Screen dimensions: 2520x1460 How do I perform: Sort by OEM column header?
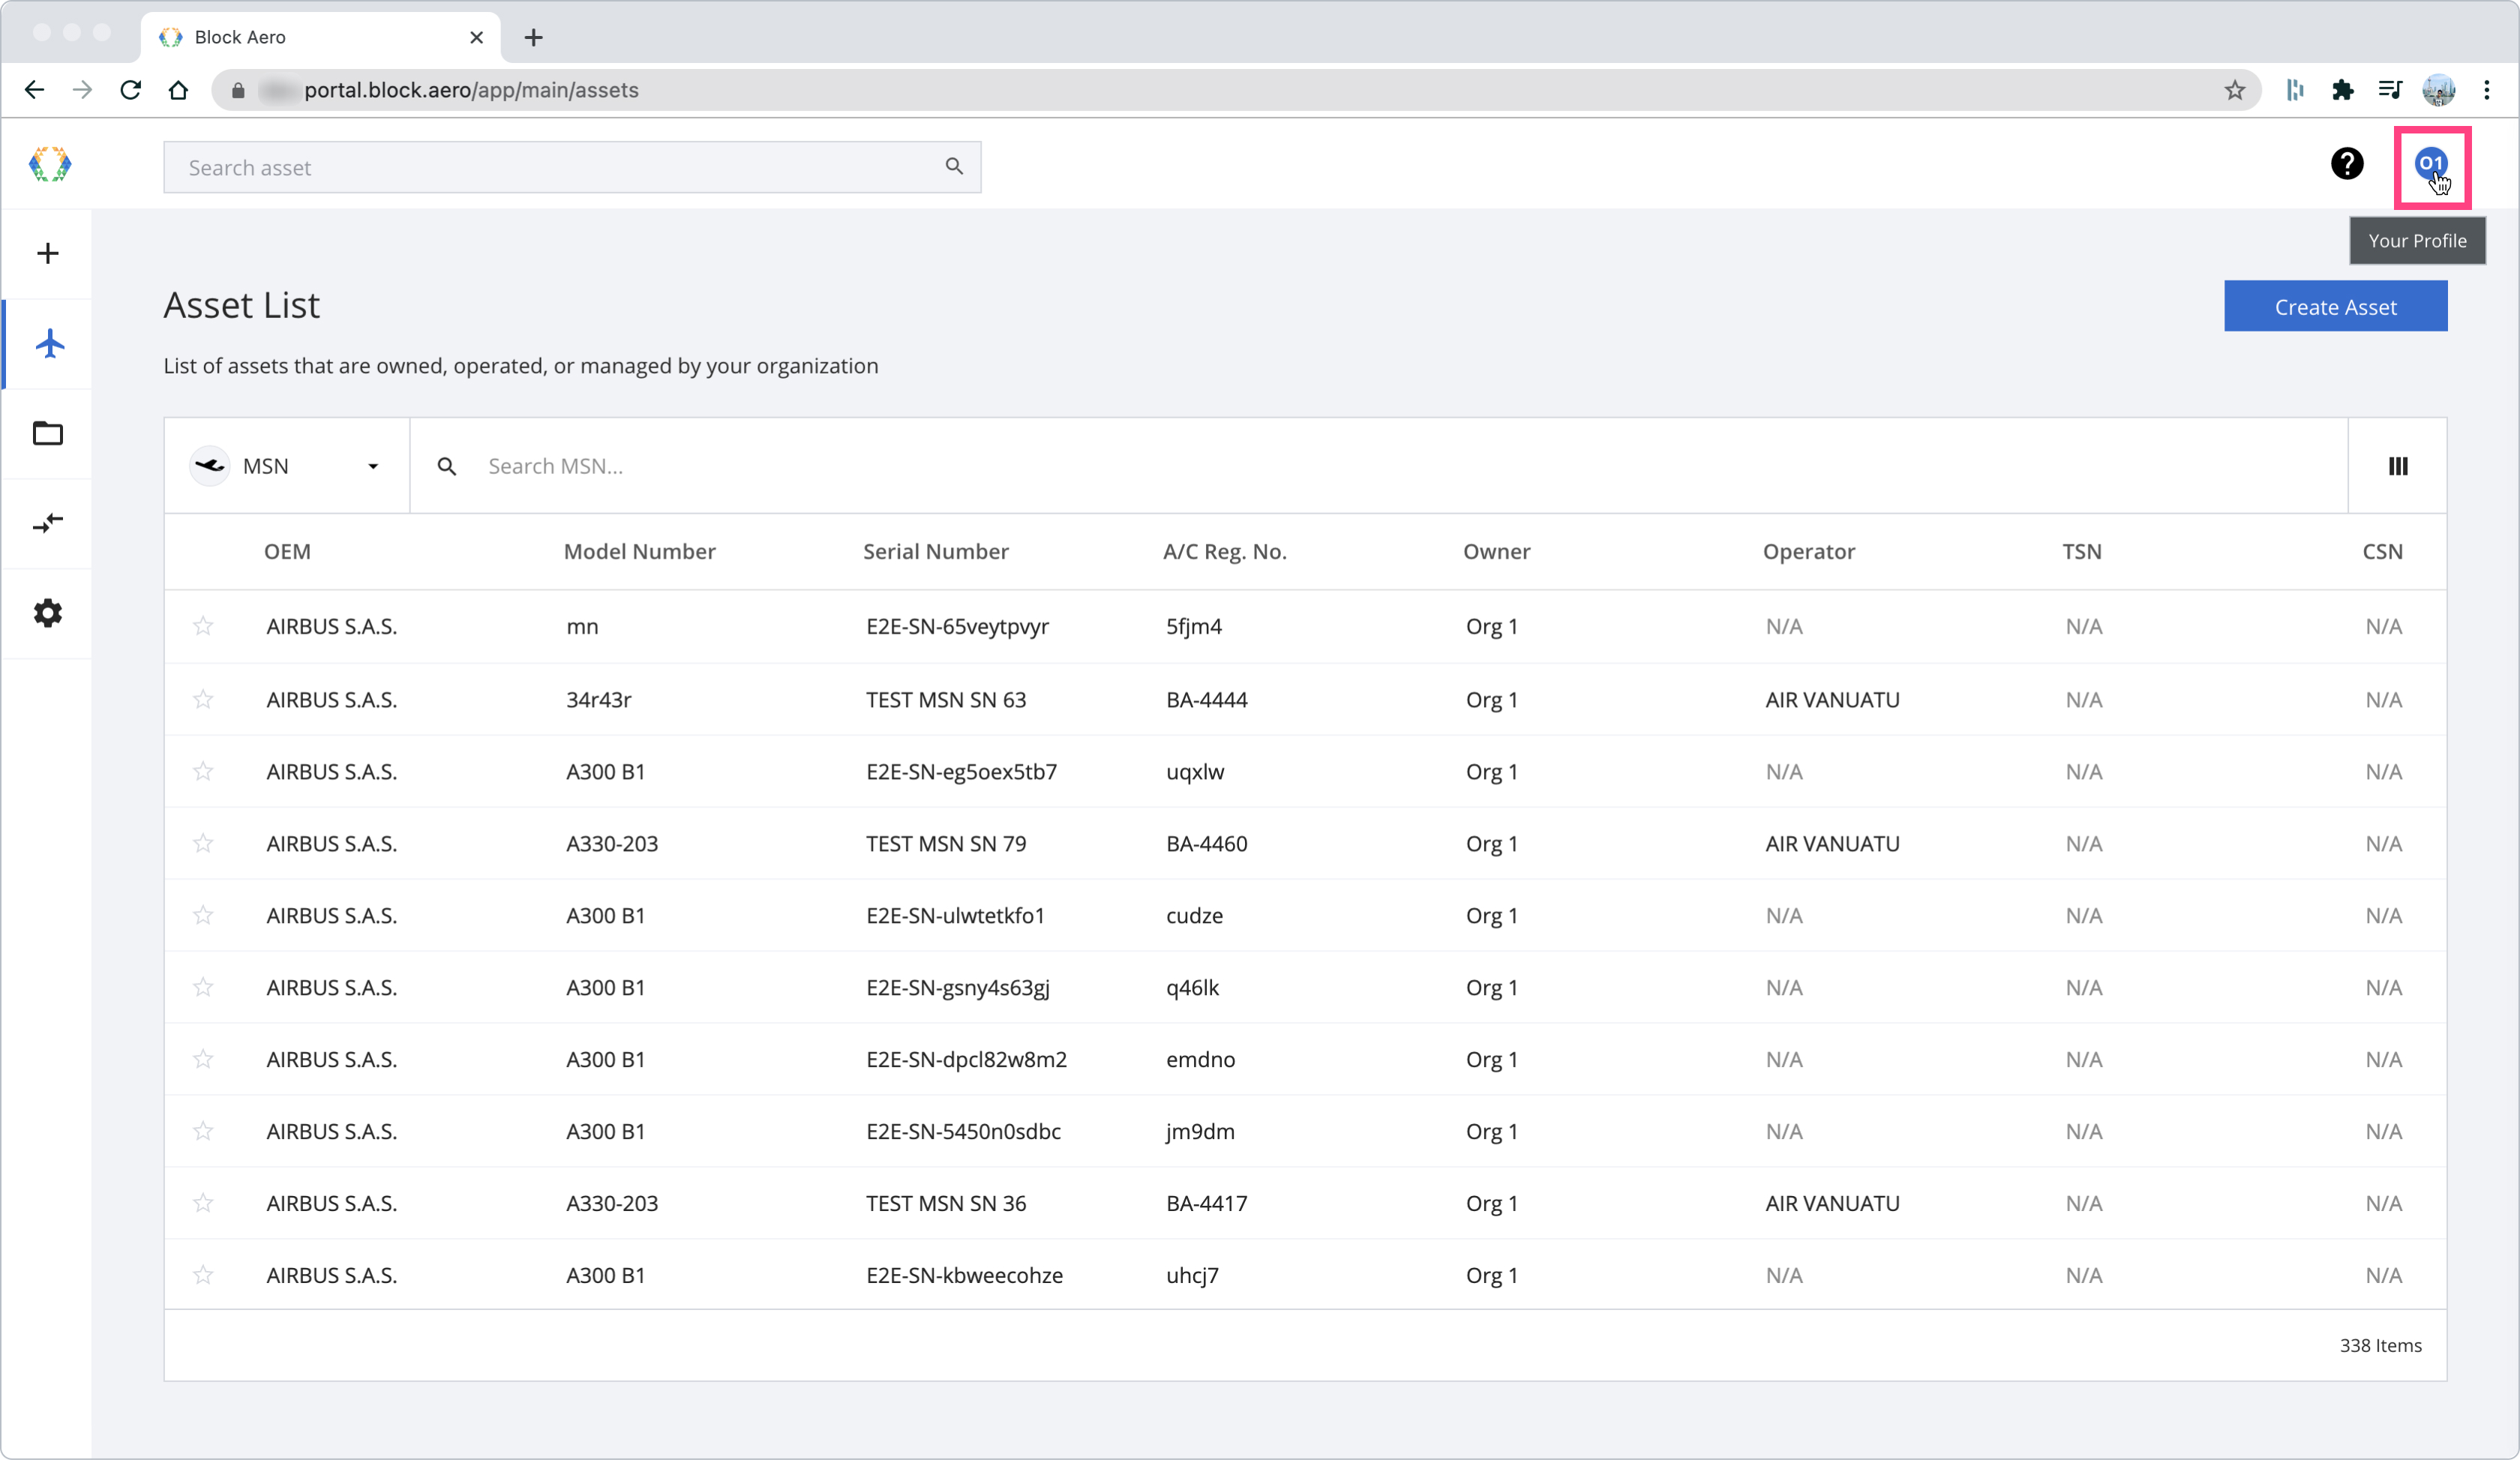[287, 551]
